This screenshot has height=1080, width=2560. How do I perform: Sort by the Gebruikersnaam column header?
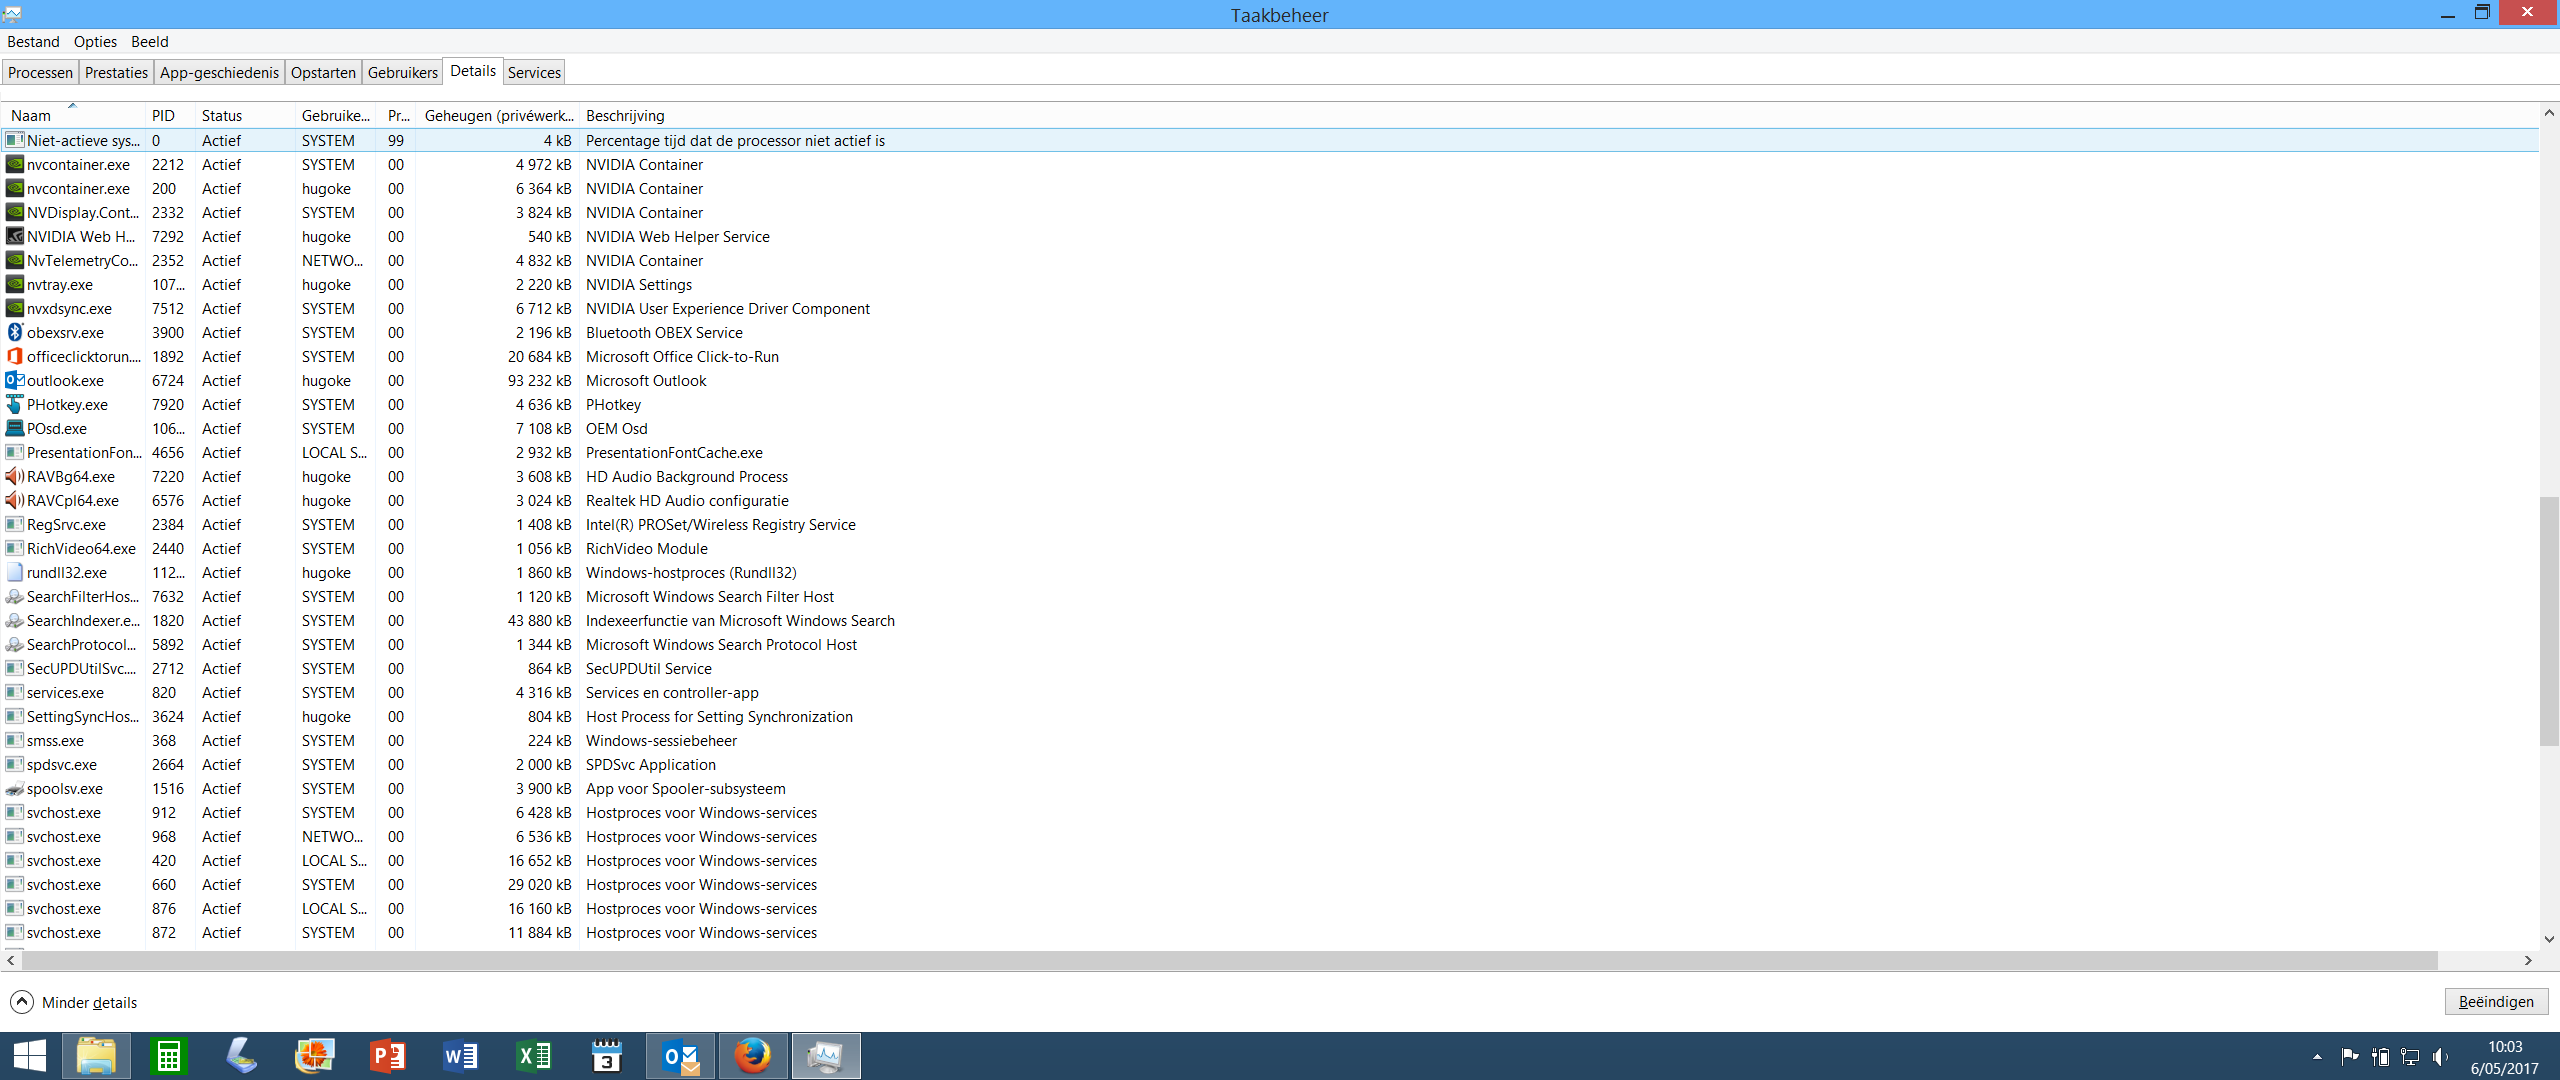(335, 115)
